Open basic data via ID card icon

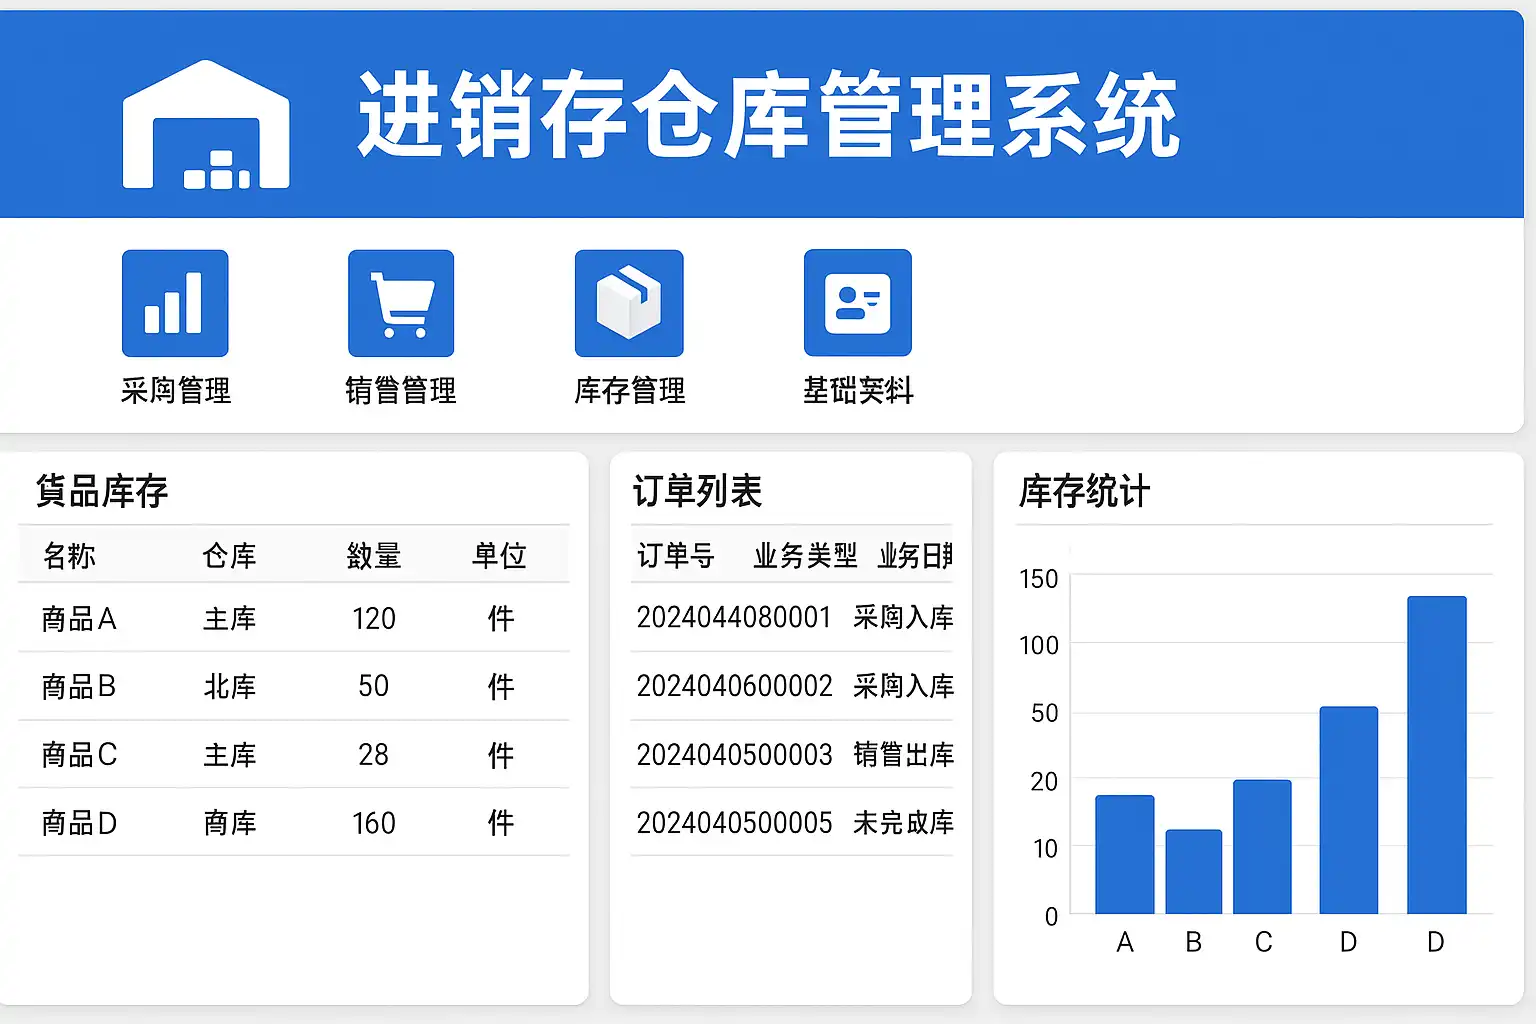point(857,303)
